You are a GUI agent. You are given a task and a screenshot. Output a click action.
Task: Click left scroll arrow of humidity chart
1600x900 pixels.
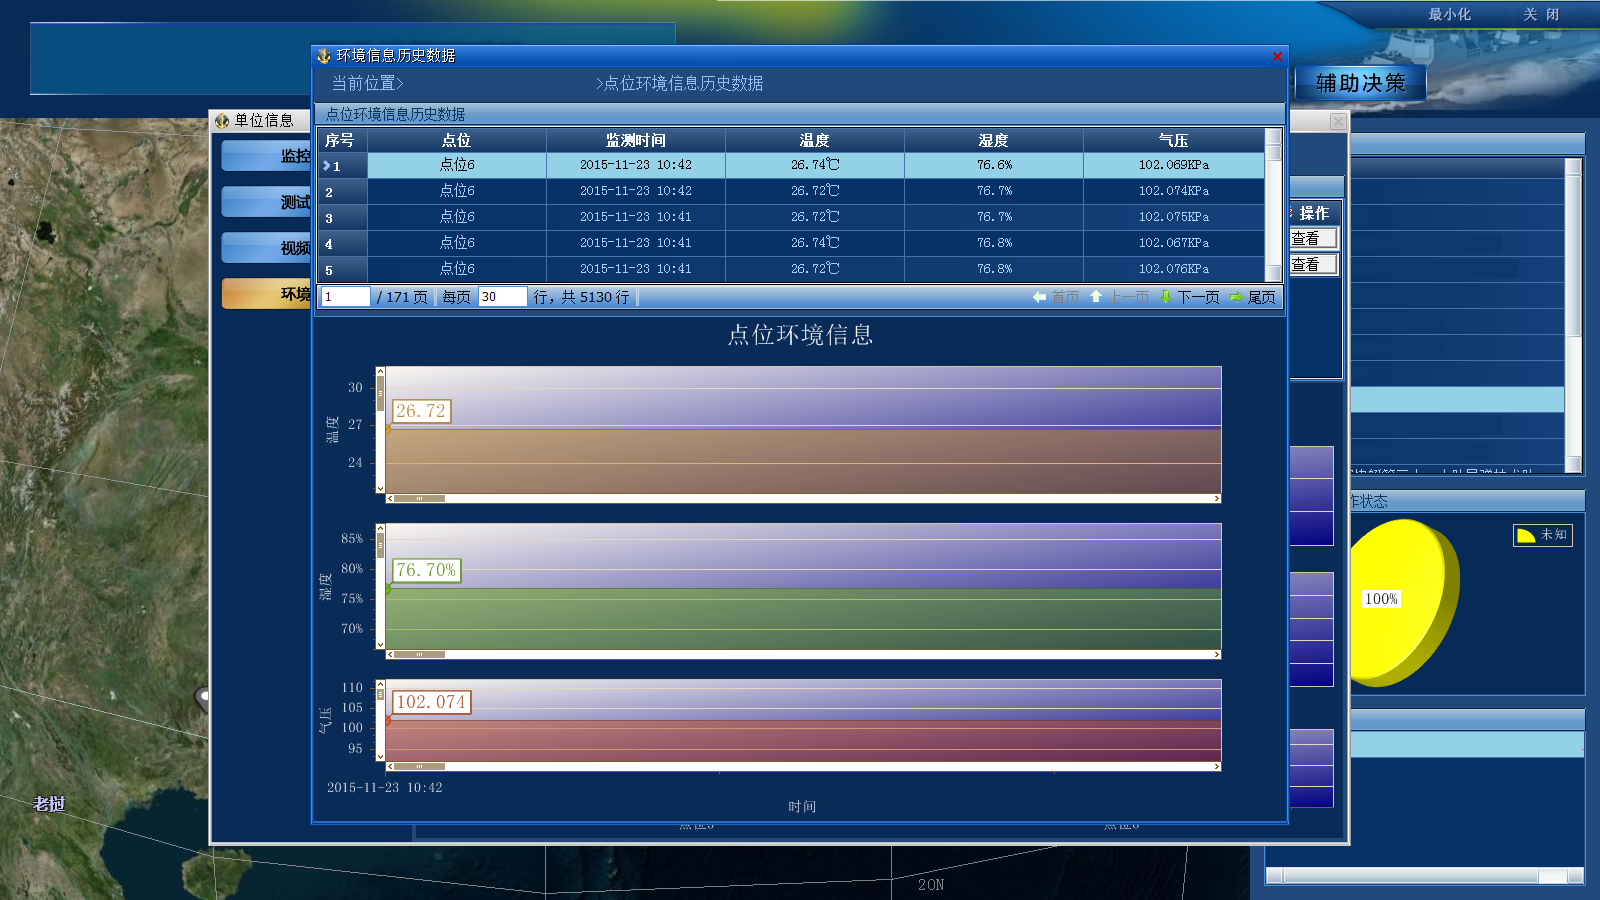pyautogui.click(x=390, y=655)
